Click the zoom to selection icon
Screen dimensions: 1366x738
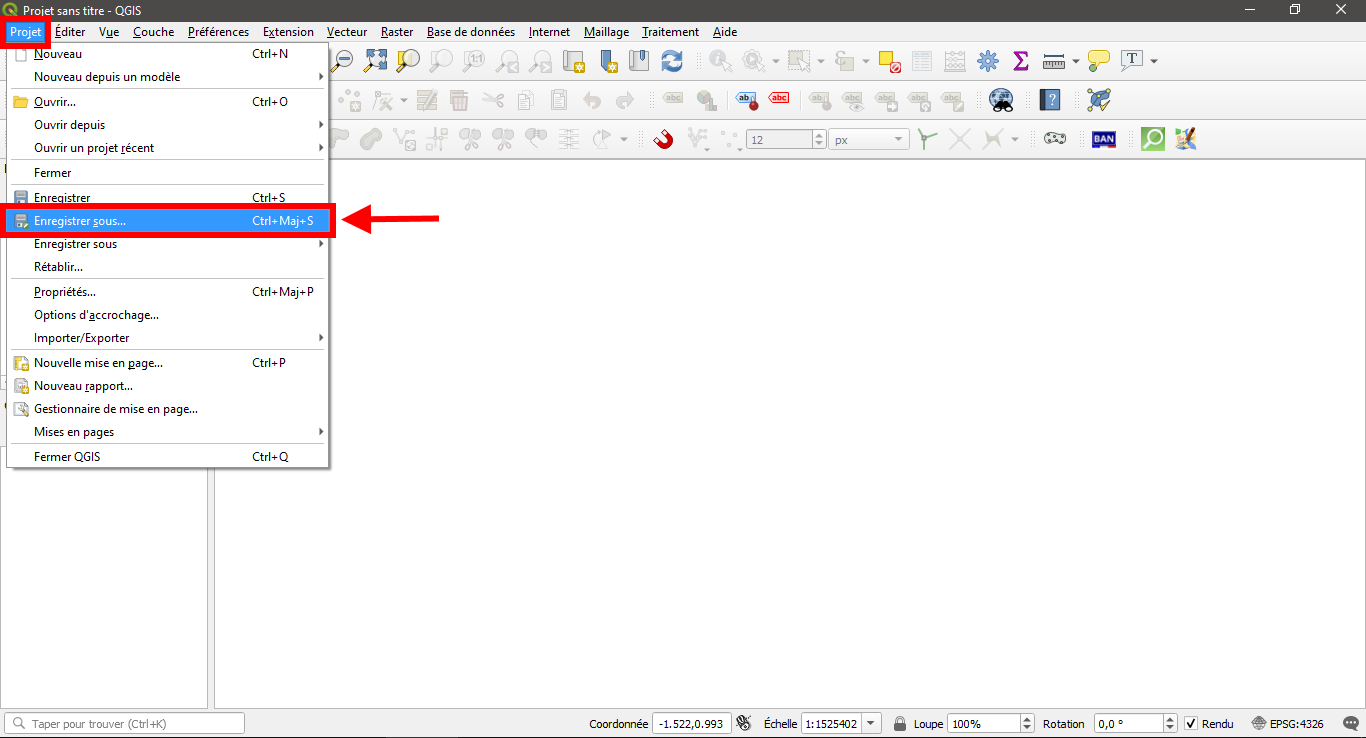coord(408,61)
